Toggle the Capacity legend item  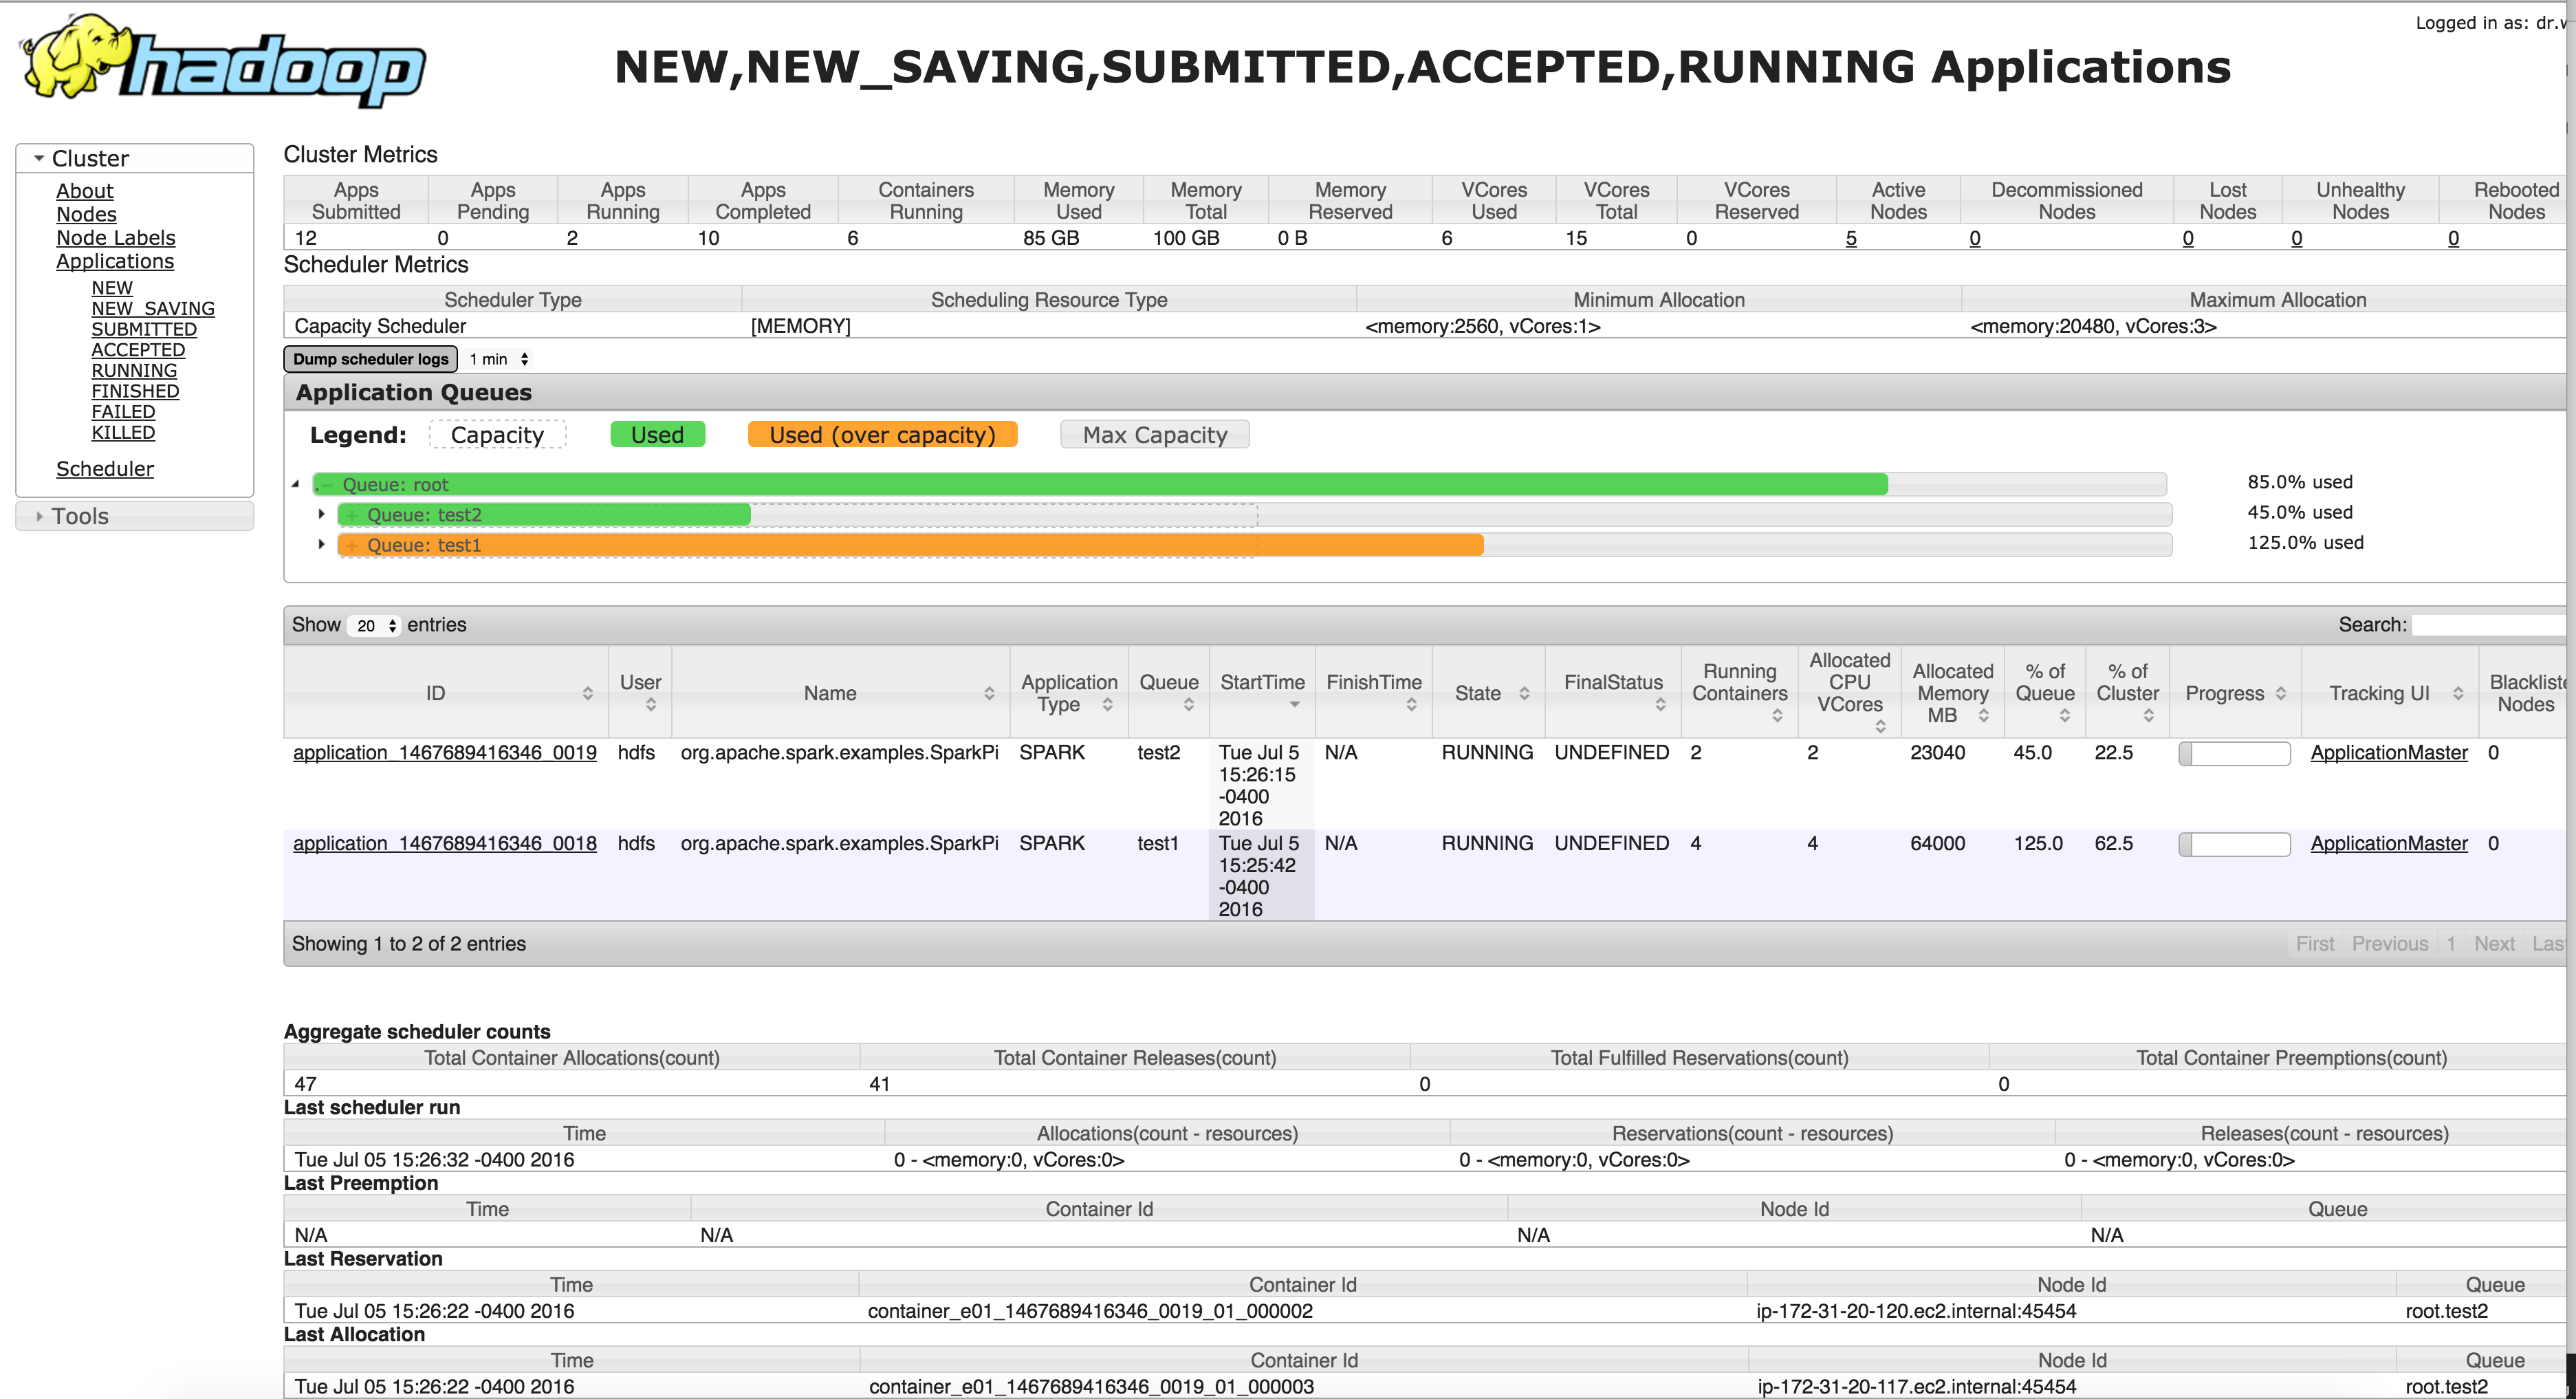(x=497, y=434)
